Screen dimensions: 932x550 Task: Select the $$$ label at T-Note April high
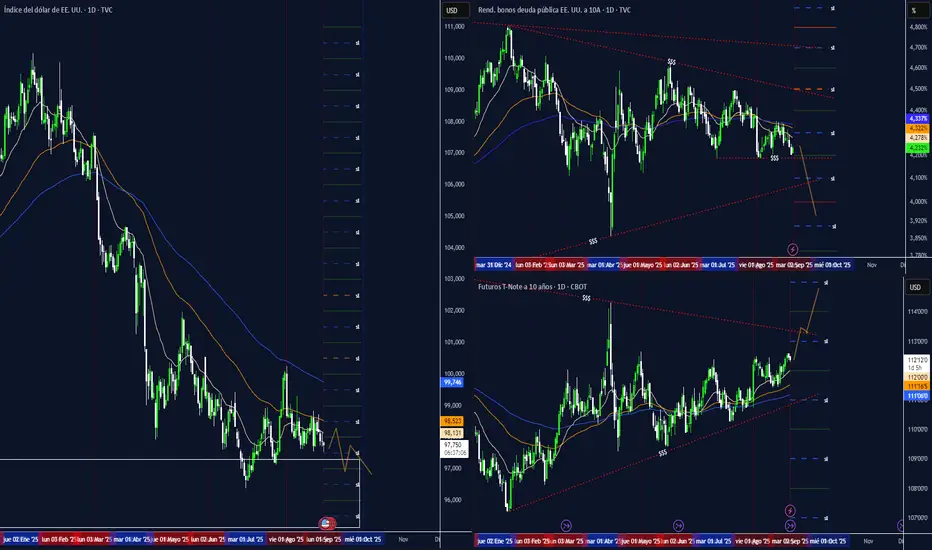tap(586, 298)
